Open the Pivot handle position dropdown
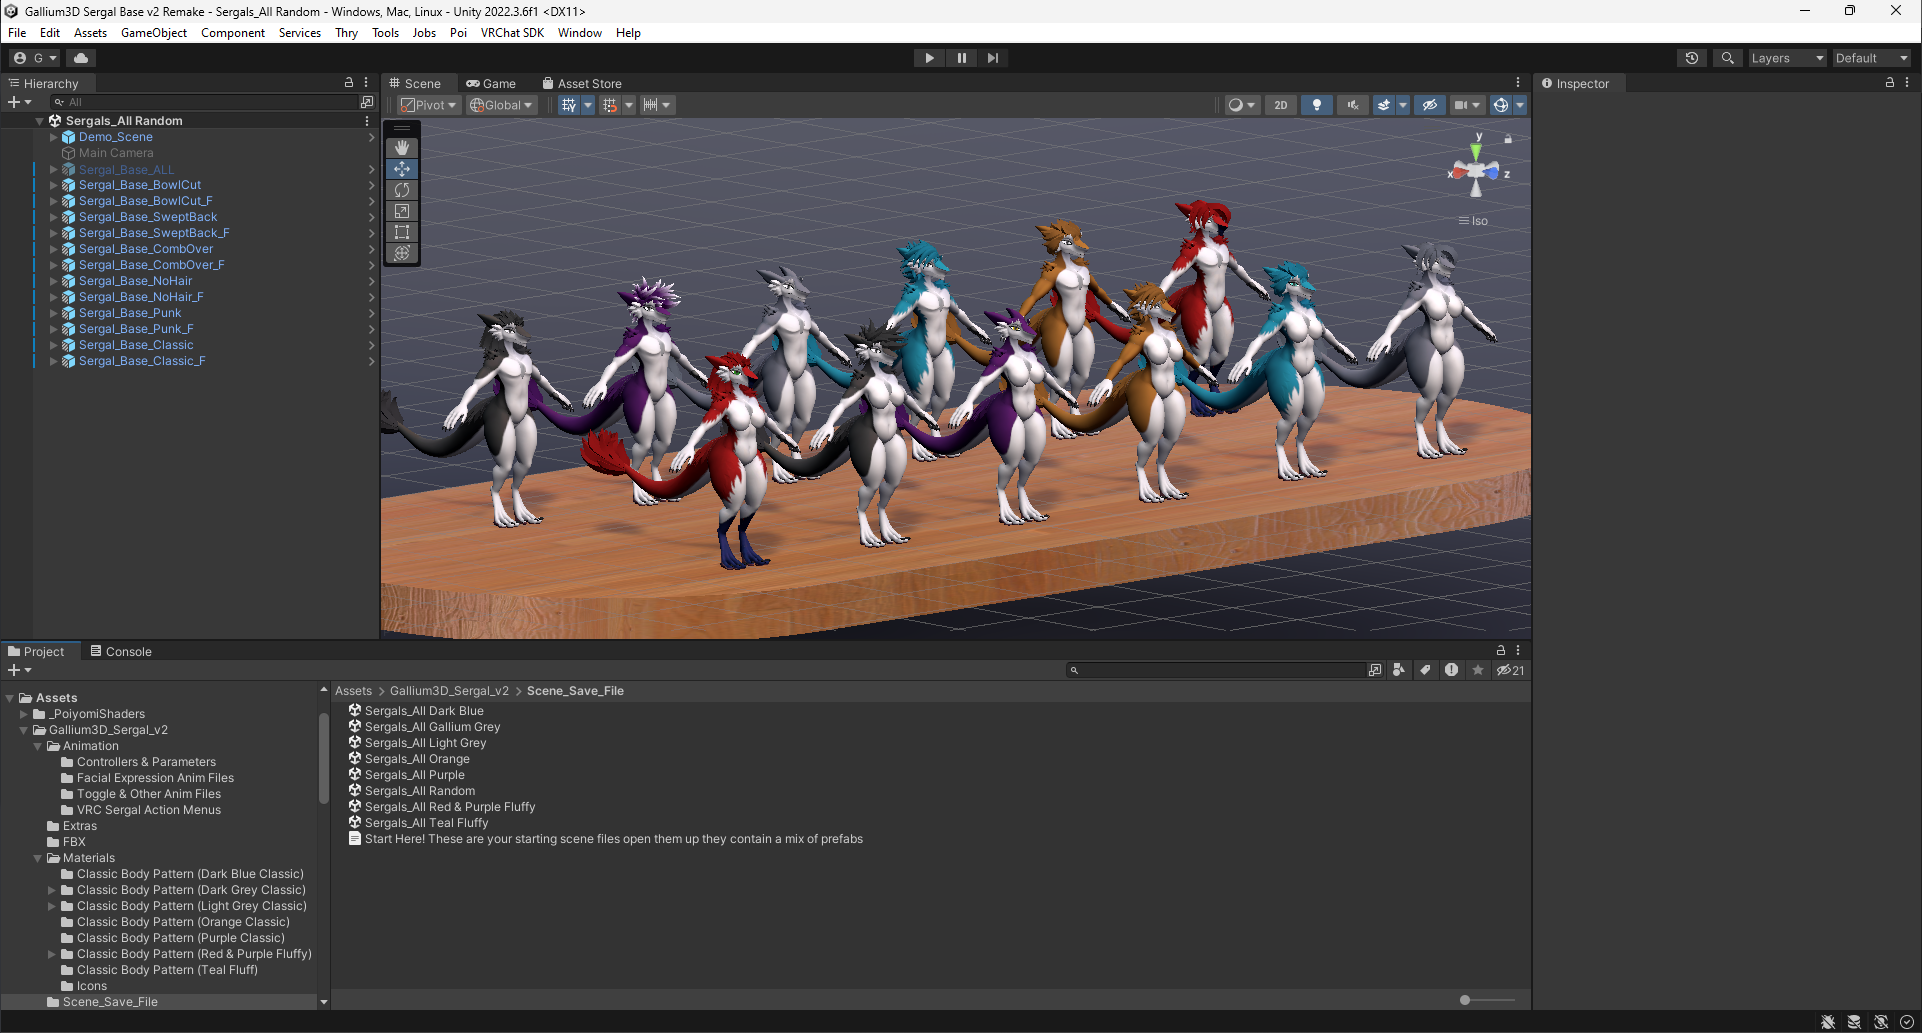This screenshot has width=1922, height=1033. click(x=428, y=105)
